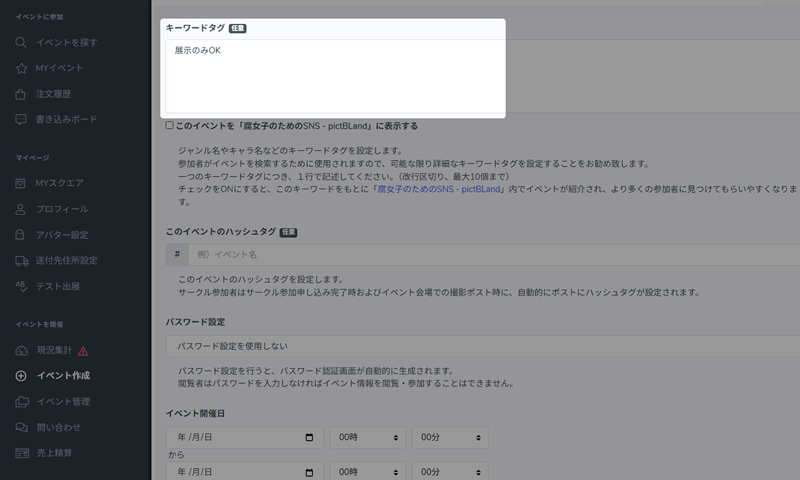Open 問い合わせ from the sidebar

tap(58, 427)
